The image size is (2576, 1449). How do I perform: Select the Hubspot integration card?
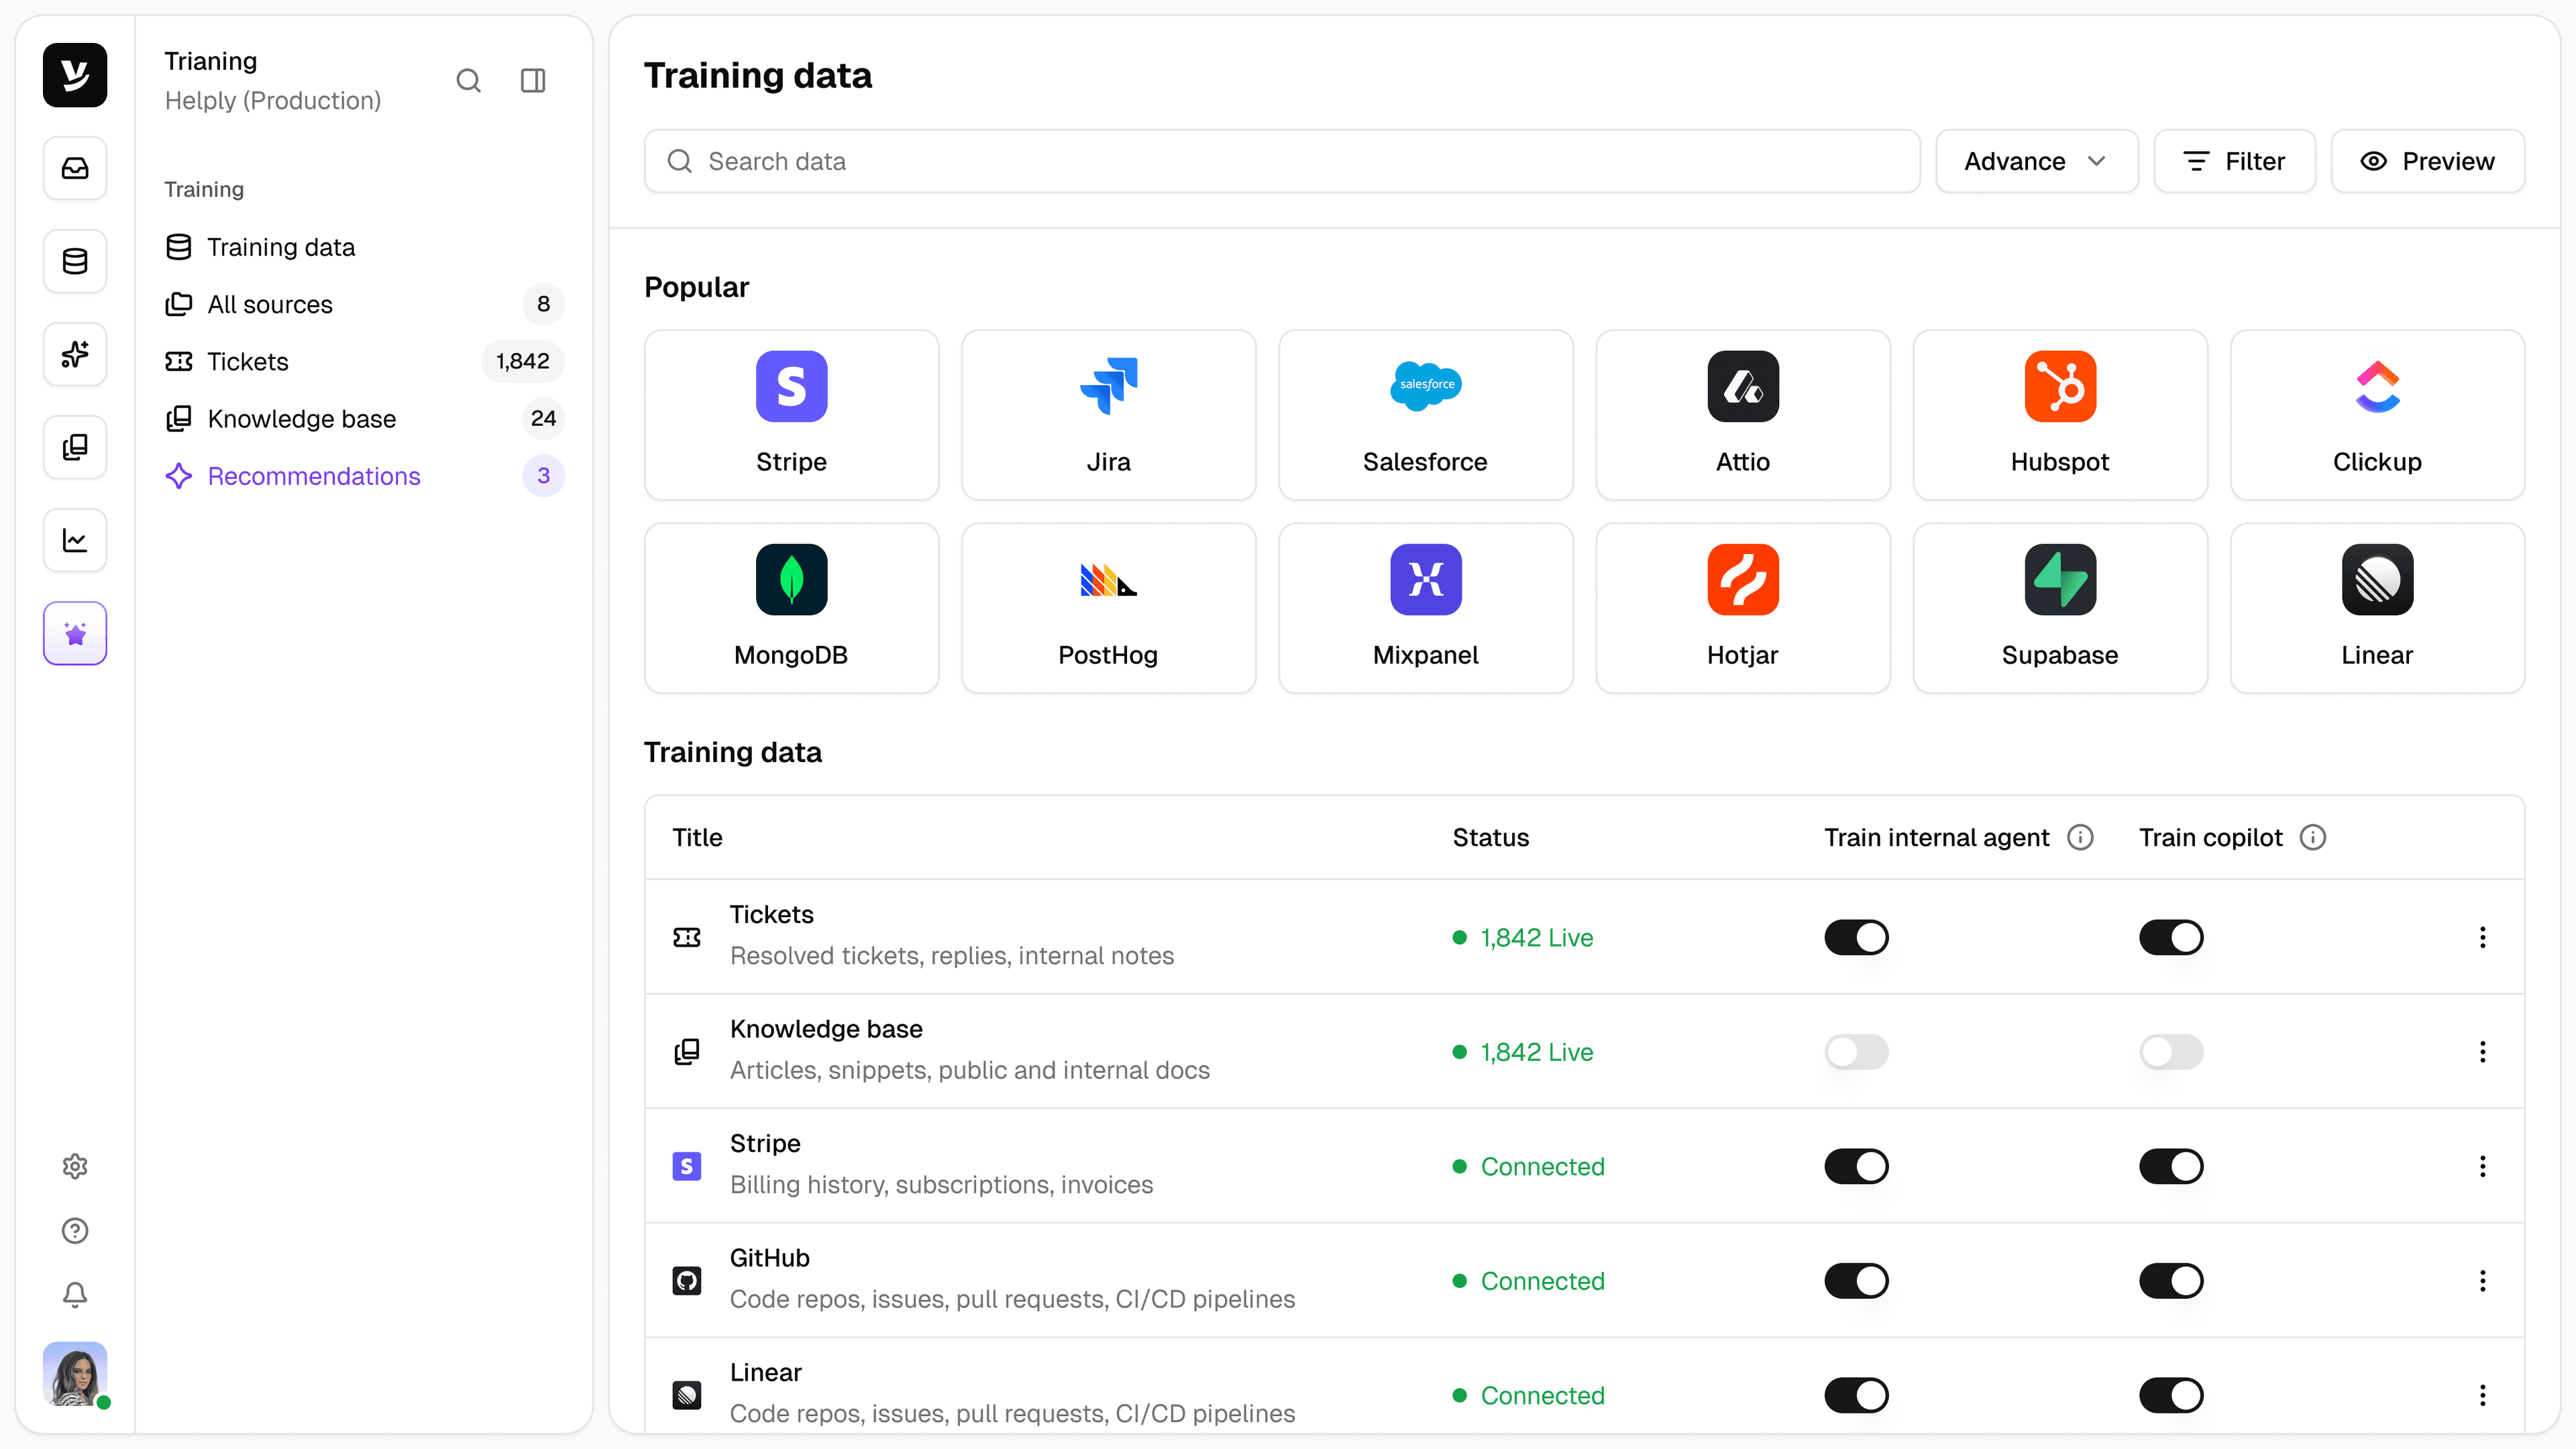click(2060, 415)
